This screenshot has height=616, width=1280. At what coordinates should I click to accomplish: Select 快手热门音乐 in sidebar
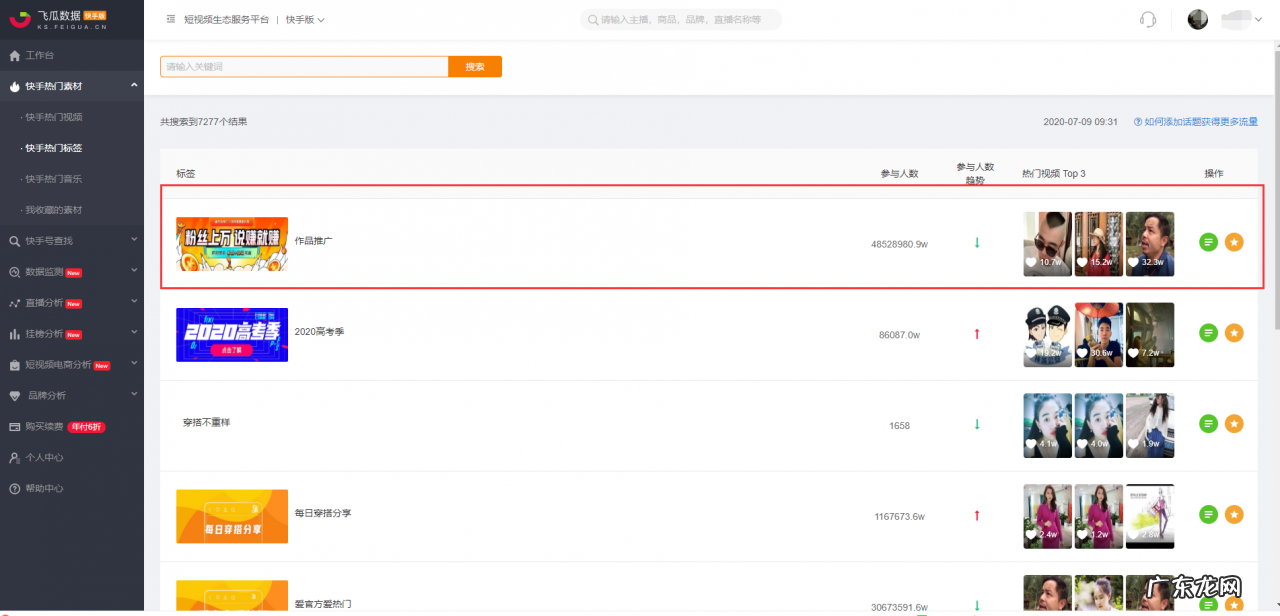click(x=54, y=179)
